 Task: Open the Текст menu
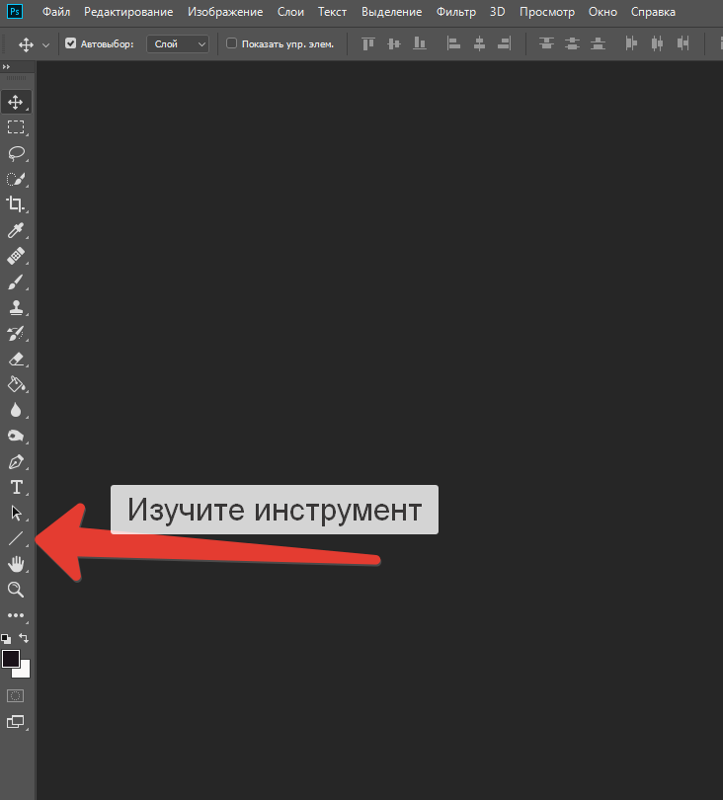(x=332, y=12)
